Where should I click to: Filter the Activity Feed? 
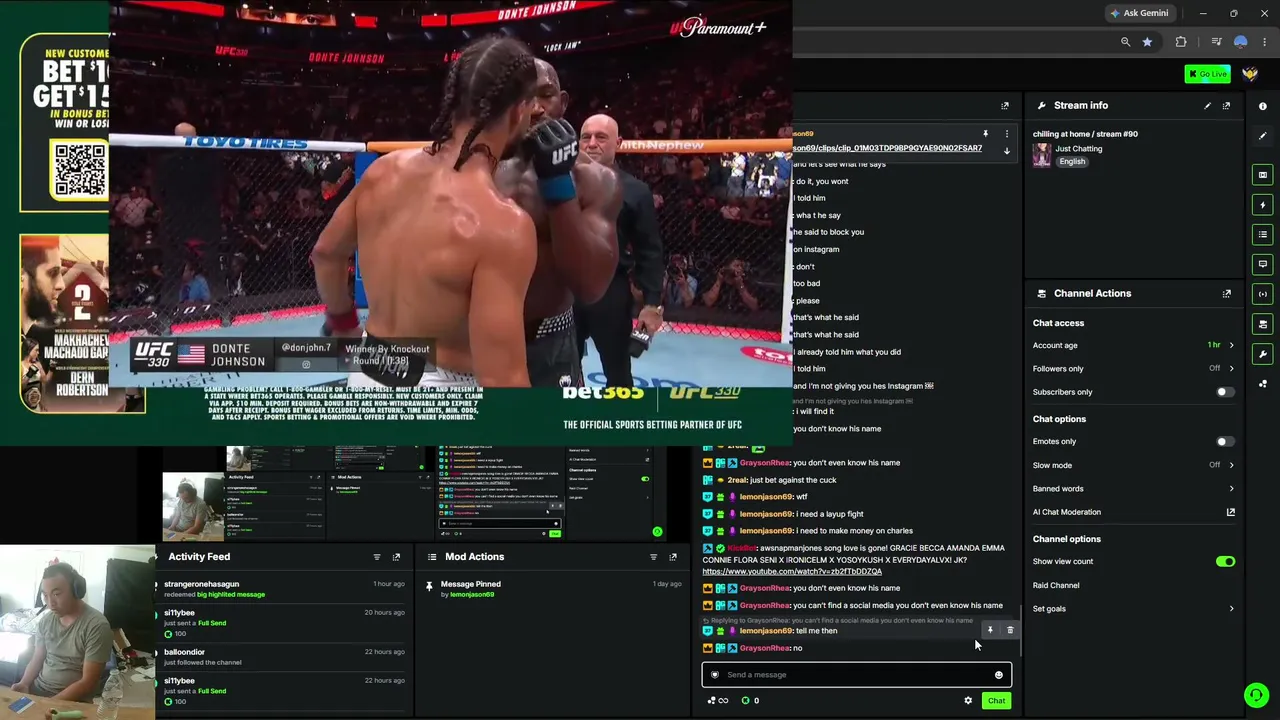[377, 557]
